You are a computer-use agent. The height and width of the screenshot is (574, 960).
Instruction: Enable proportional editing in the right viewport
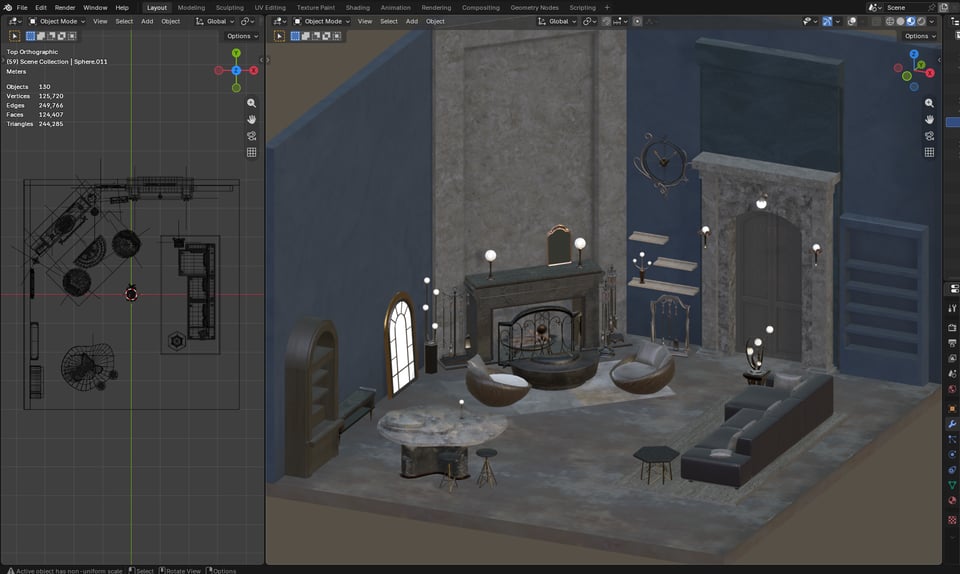pyautogui.click(x=637, y=21)
